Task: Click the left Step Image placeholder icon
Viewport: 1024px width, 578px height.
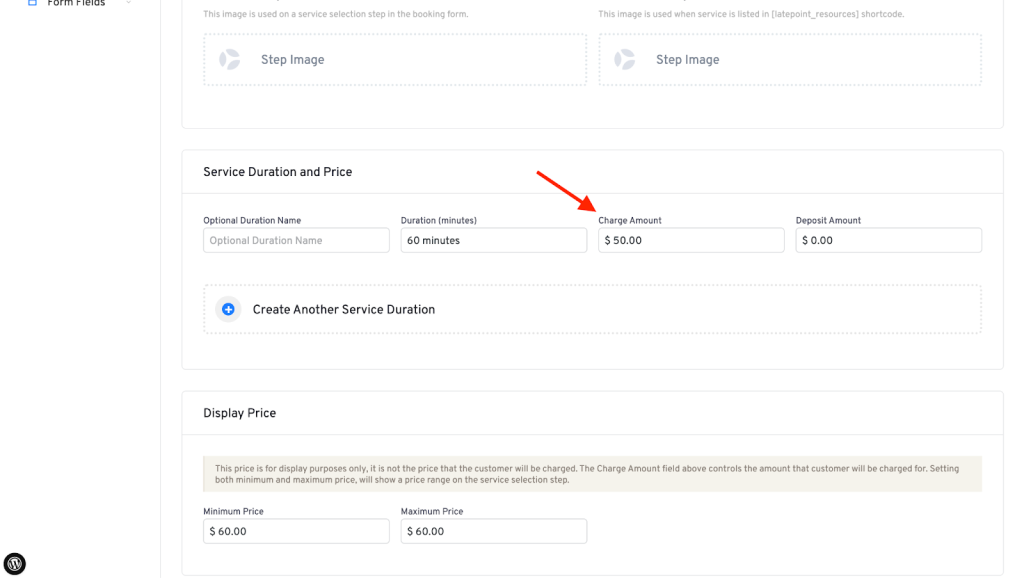Action: [x=230, y=60]
